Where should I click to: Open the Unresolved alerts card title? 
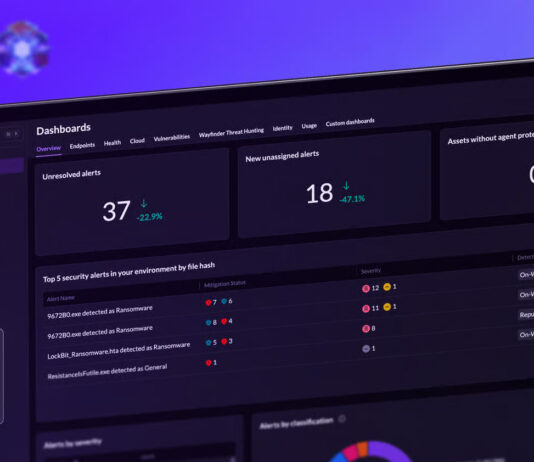click(72, 175)
